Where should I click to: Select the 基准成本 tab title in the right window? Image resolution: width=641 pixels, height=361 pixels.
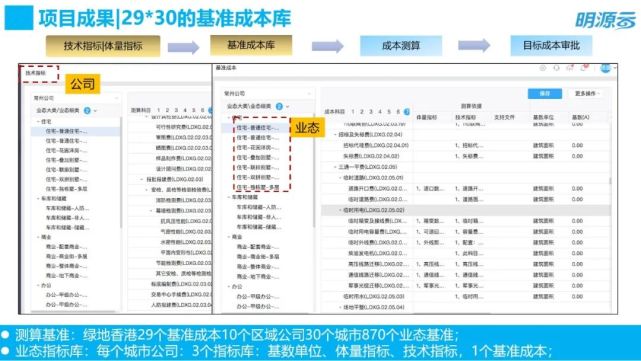226,68
